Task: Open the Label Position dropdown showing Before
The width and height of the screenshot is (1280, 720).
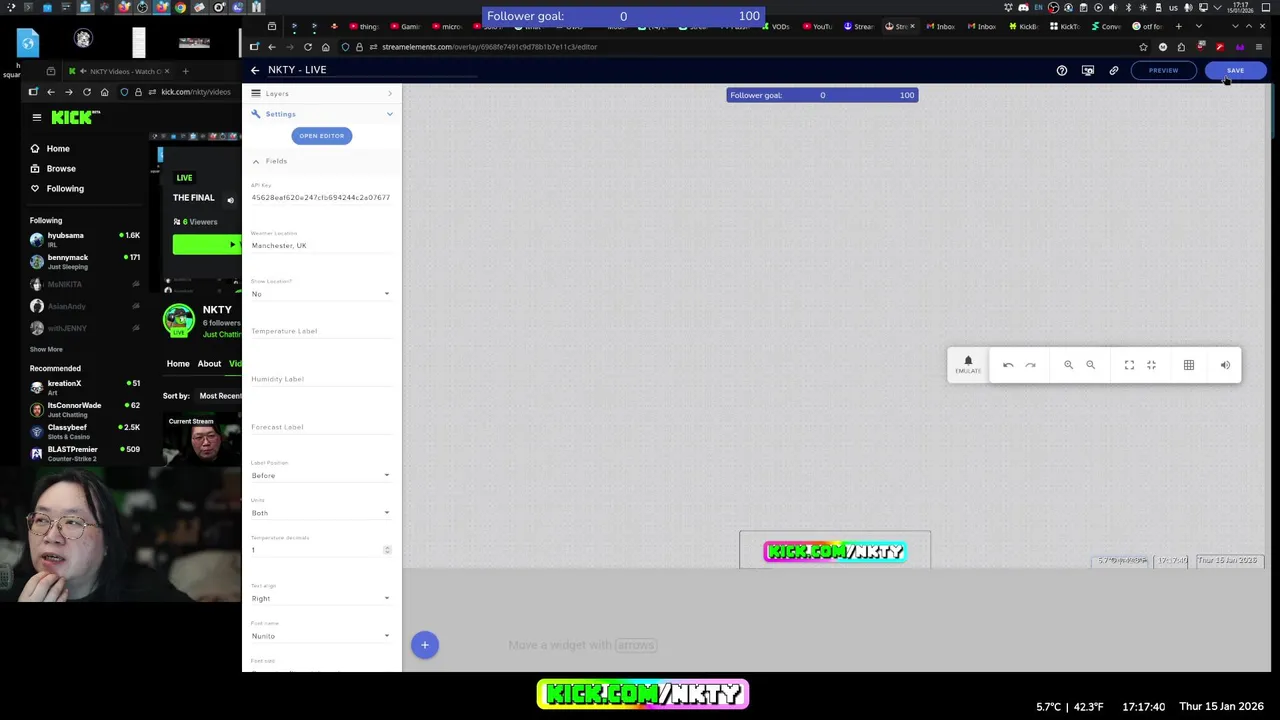Action: pyautogui.click(x=321, y=475)
